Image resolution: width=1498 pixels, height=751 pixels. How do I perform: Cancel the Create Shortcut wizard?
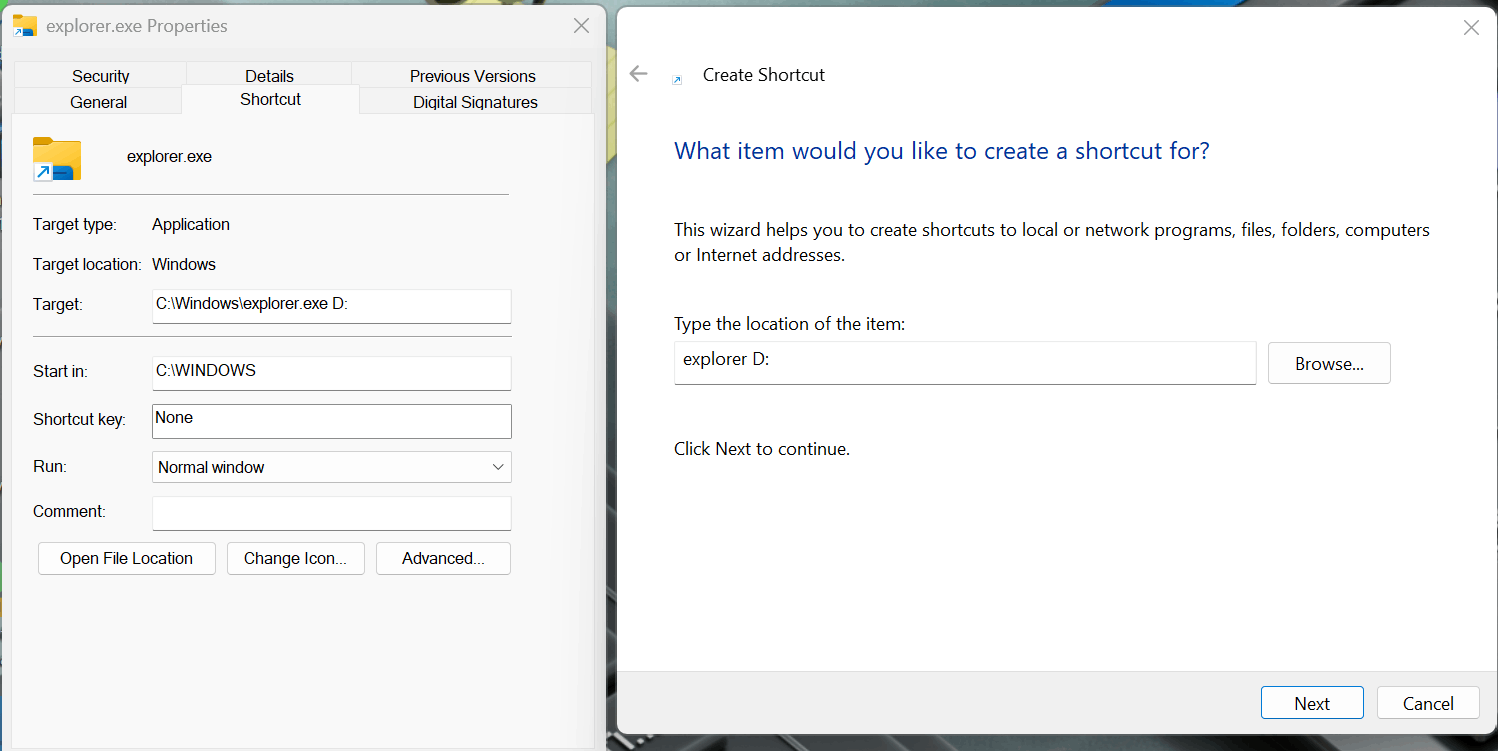1428,703
